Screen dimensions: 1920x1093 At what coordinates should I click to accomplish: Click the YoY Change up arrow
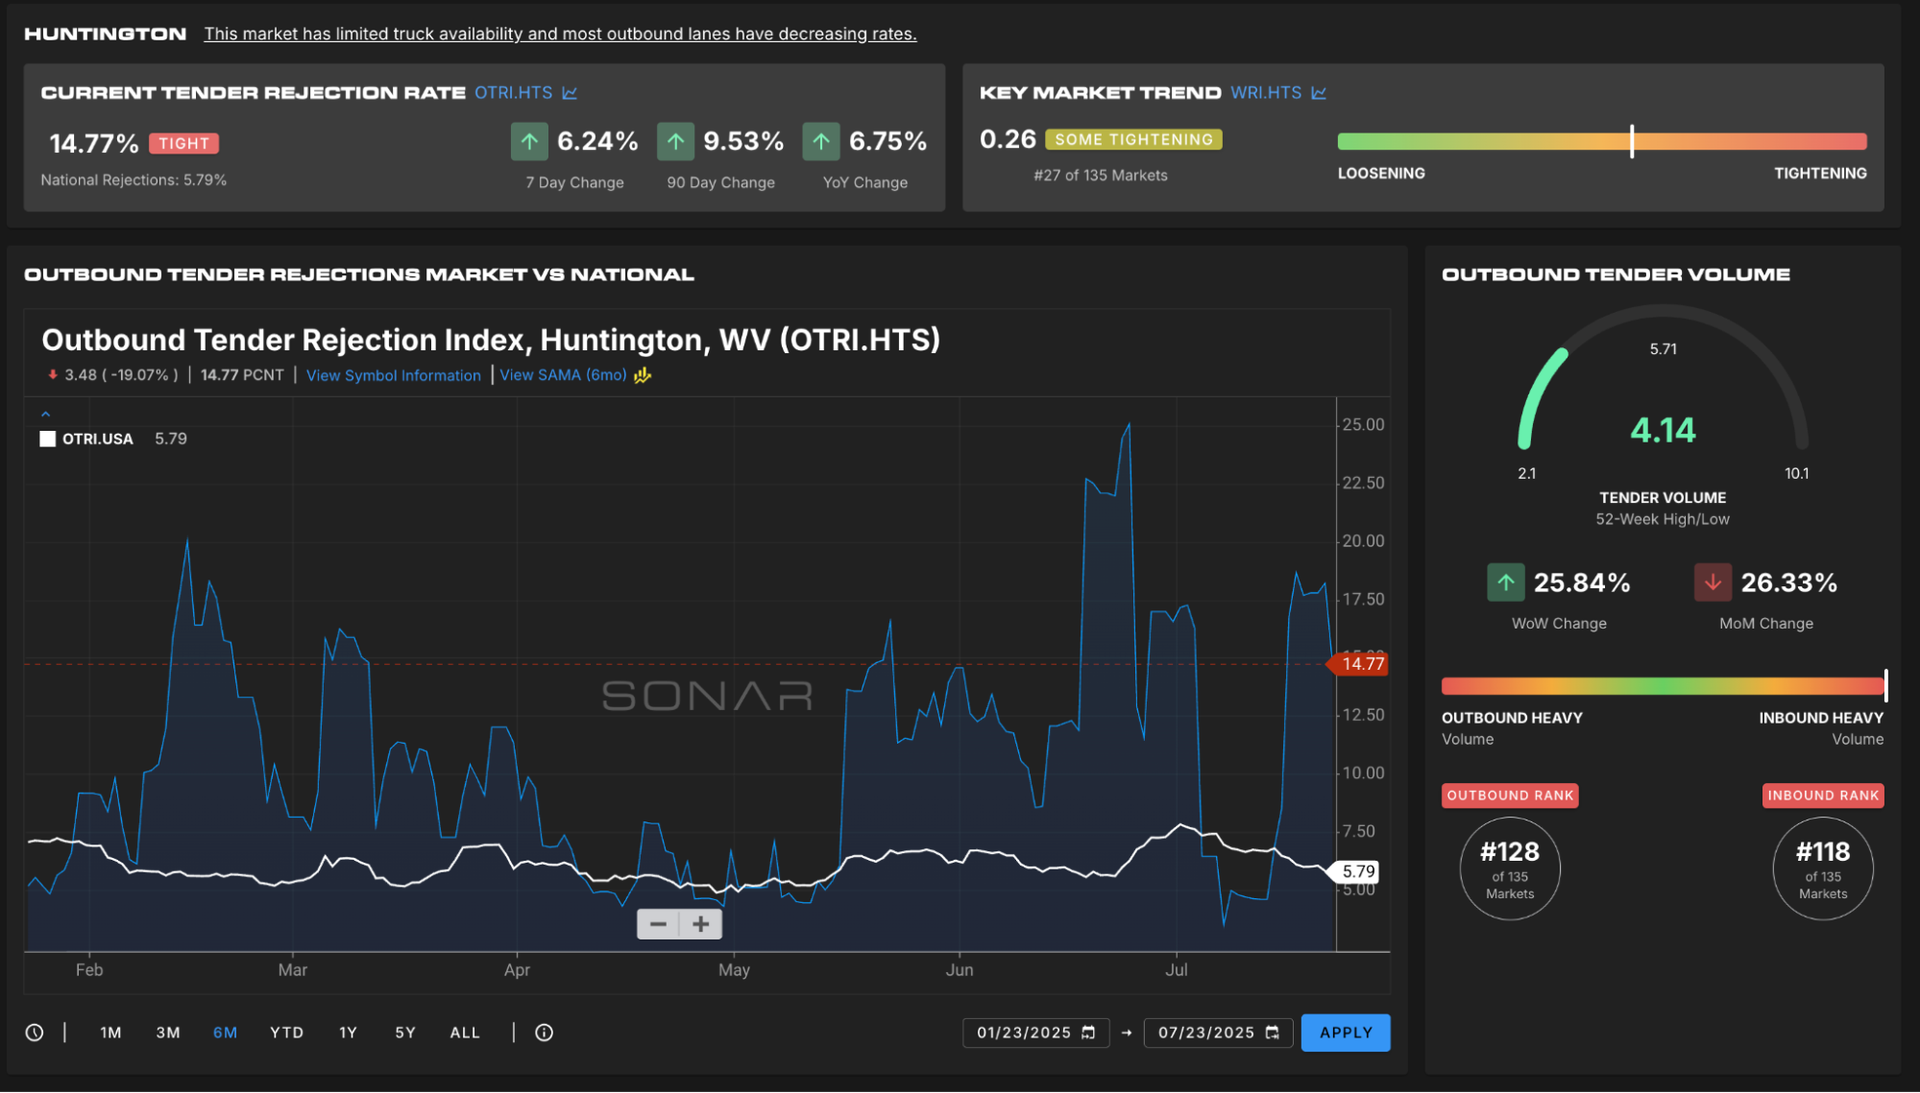pyautogui.click(x=821, y=141)
